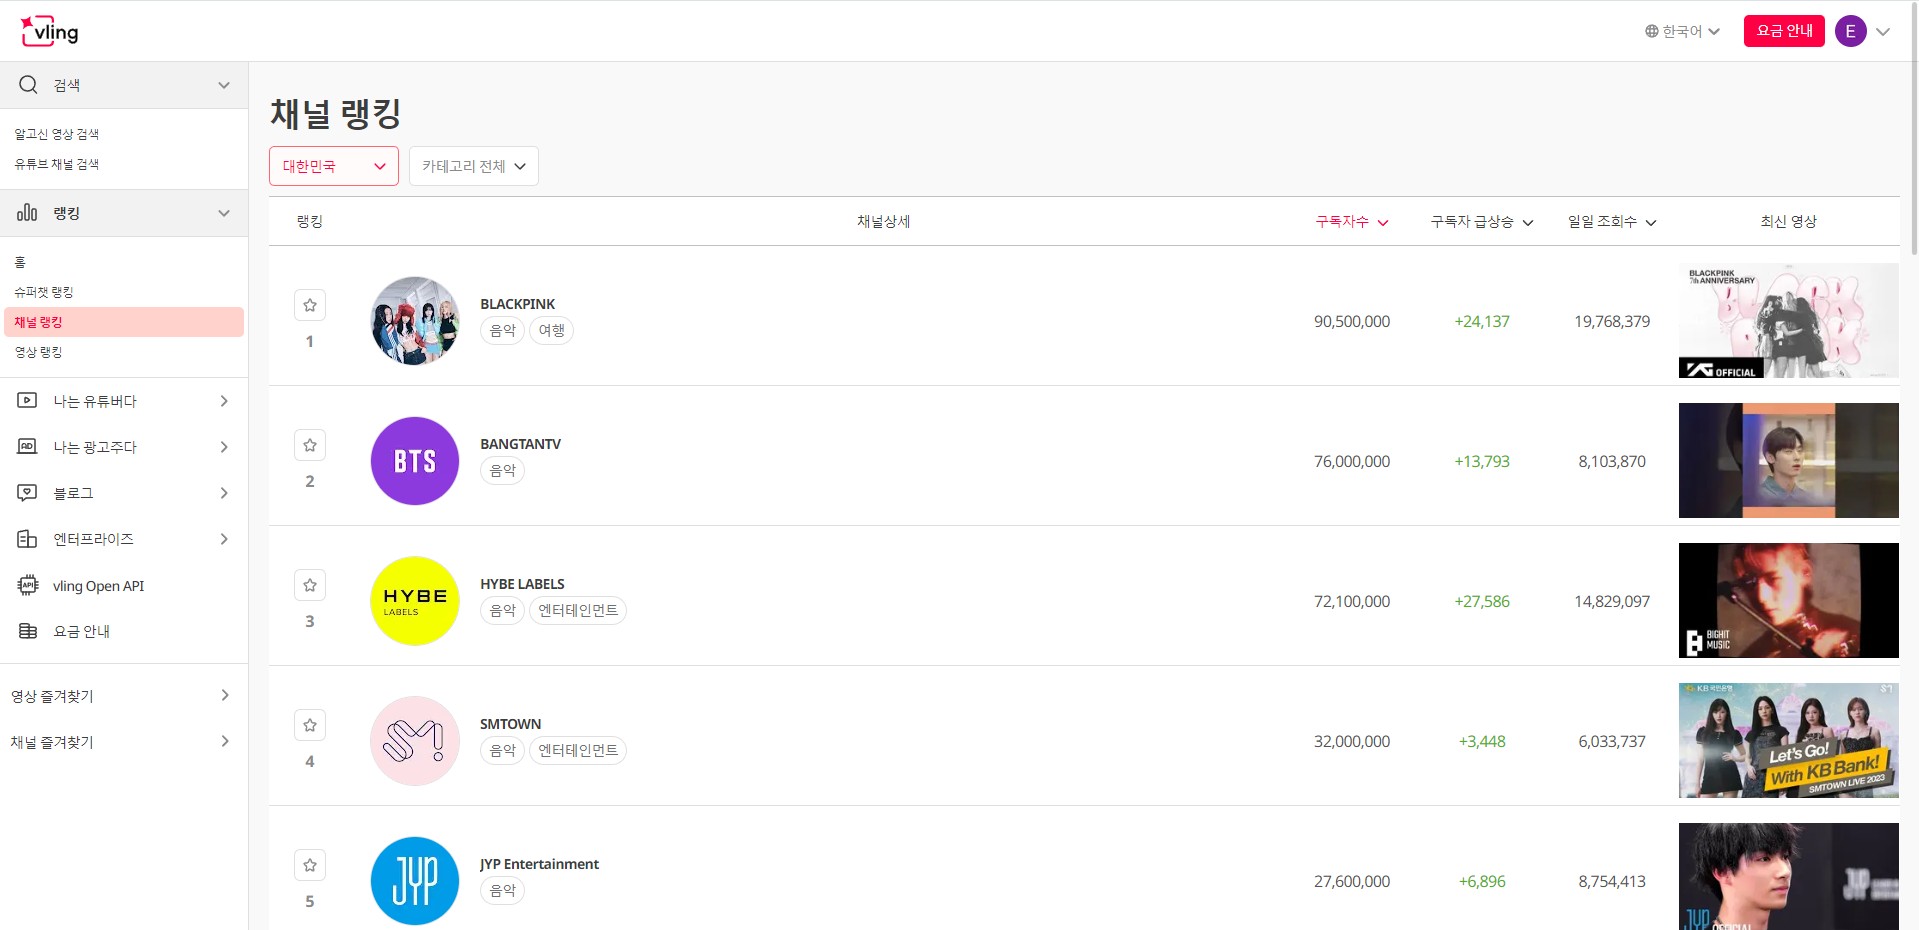Click the 음악 tag under JYP Entertainment
Viewport: 1919px width, 930px height.
(x=502, y=890)
